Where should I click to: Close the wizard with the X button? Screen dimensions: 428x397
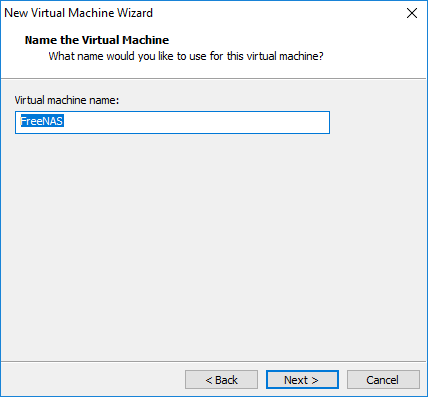click(x=412, y=13)
